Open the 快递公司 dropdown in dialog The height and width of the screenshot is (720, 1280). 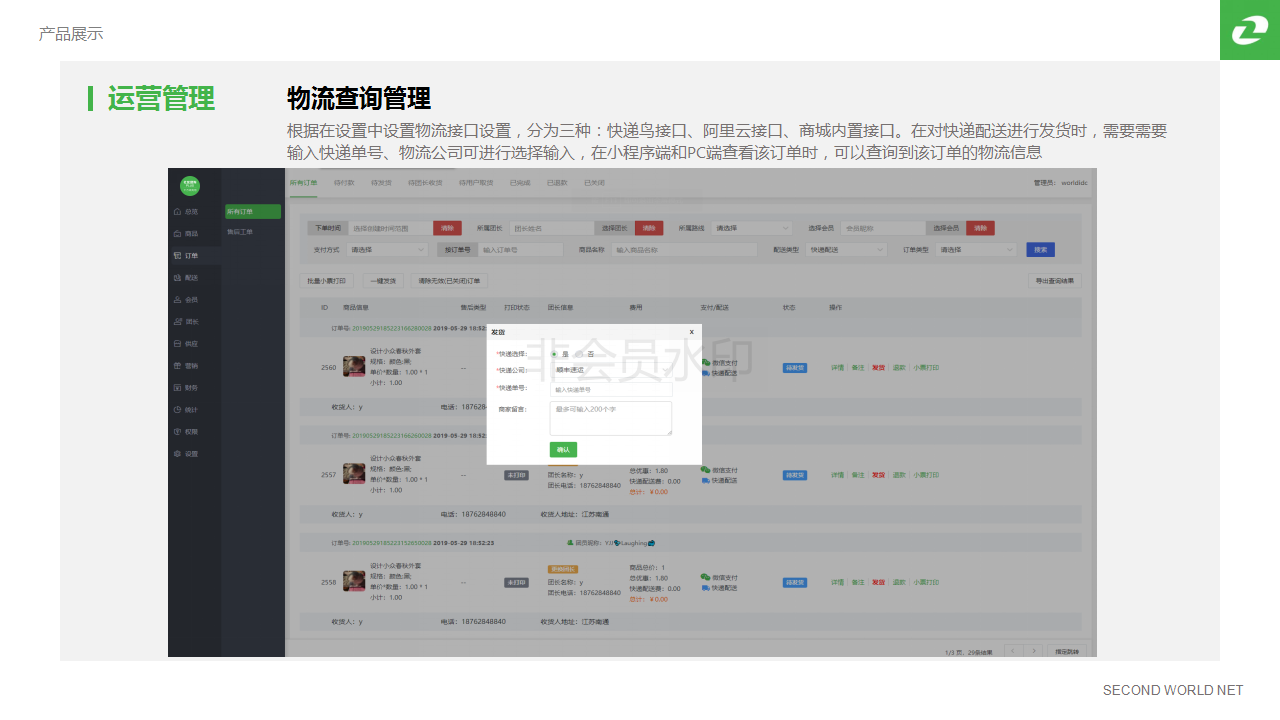(611, 370)
